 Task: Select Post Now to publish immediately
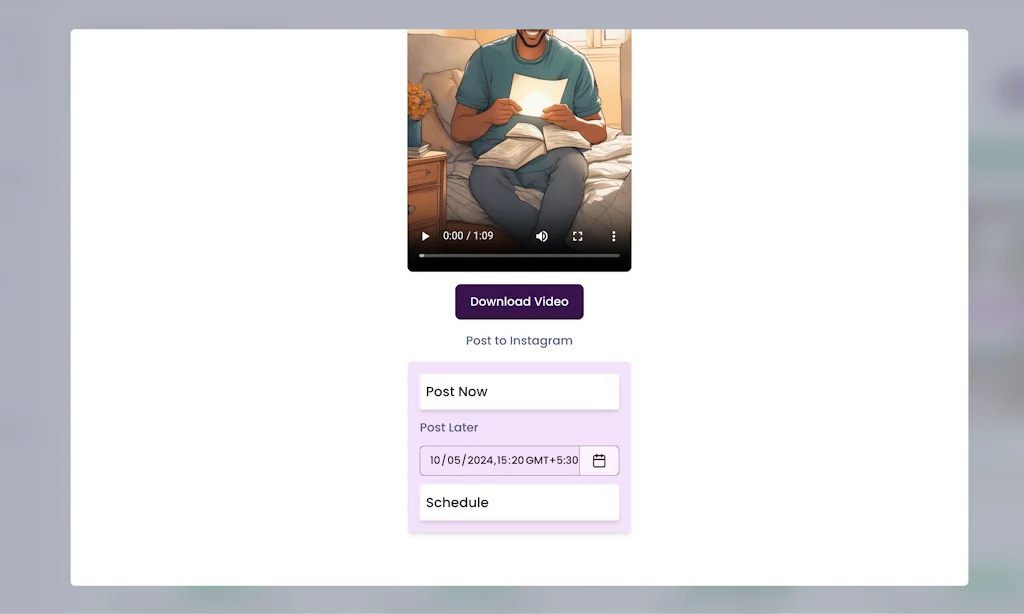519,391
